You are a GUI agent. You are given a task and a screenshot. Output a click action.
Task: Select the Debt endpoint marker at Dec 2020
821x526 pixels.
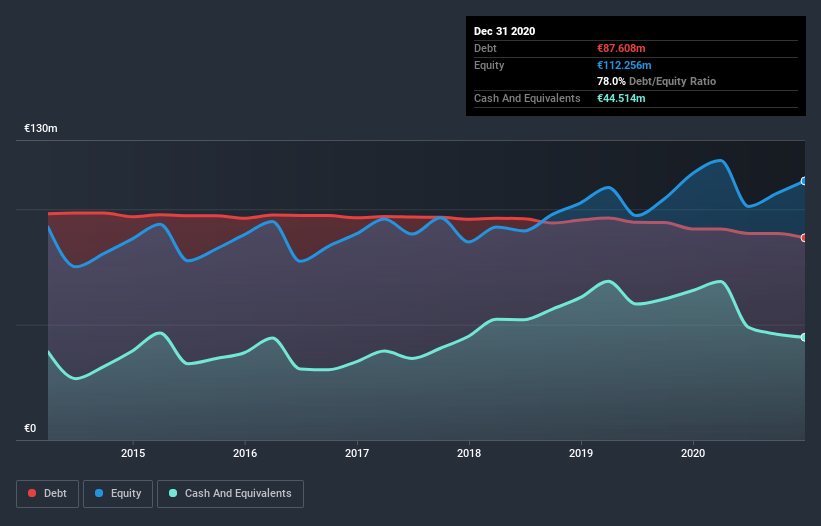804,238
